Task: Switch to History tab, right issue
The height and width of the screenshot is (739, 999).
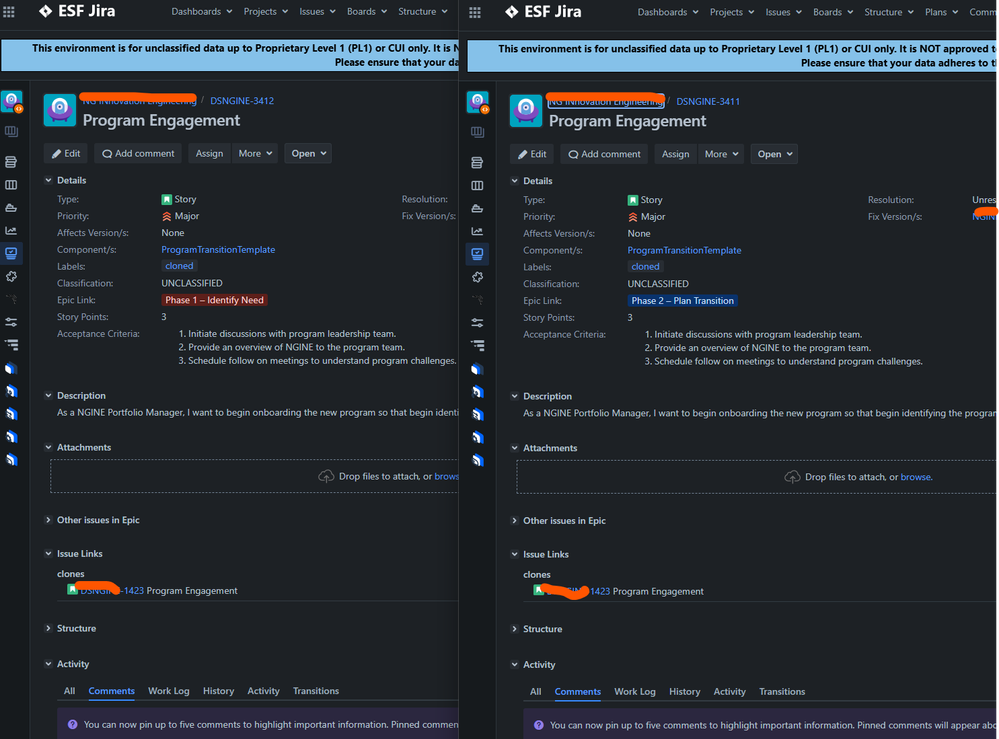Action: click(x=684, y=691)
